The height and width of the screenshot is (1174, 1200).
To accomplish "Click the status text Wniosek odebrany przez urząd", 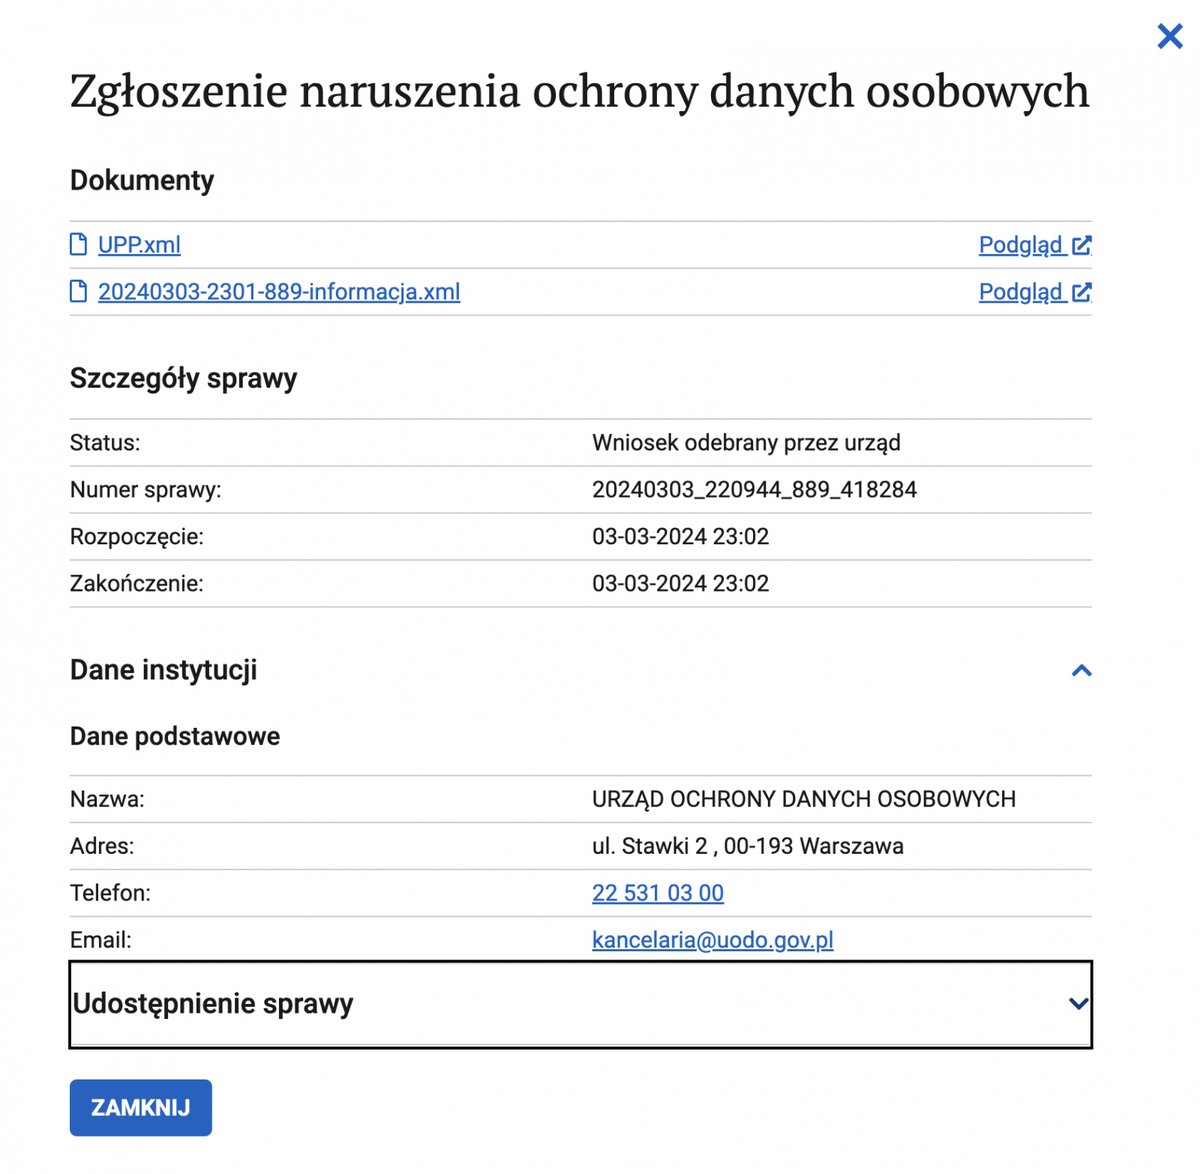I will [x=746, y=443].
